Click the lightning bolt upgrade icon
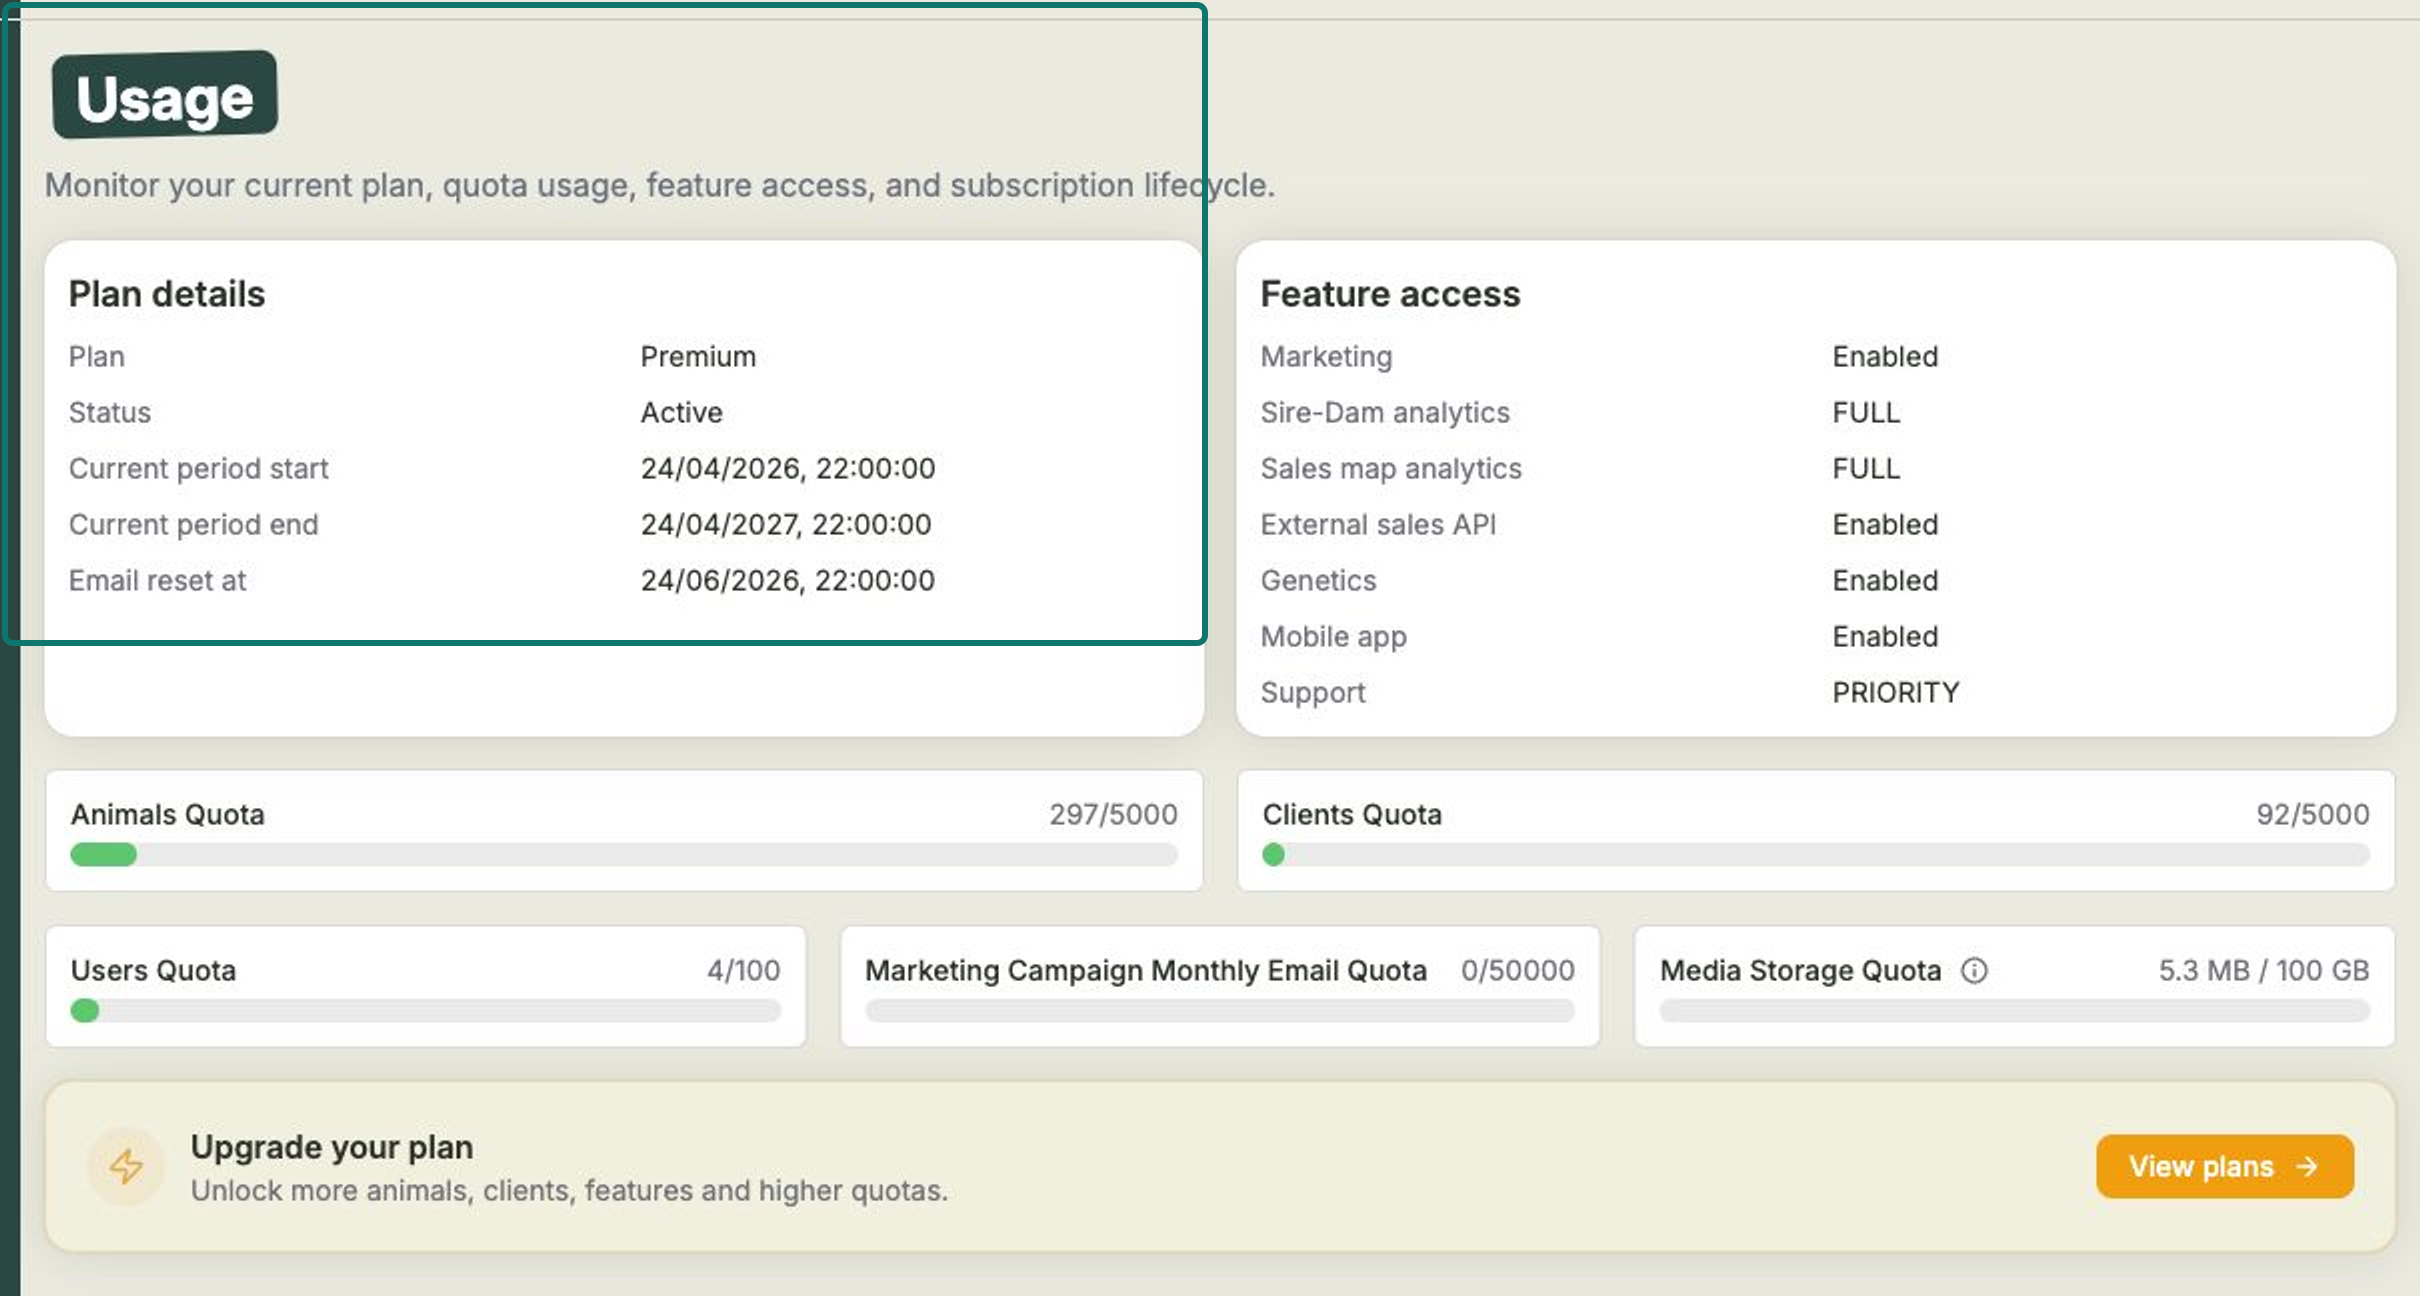Viewport: 2420px width, 1296px height. point(126,1166)
